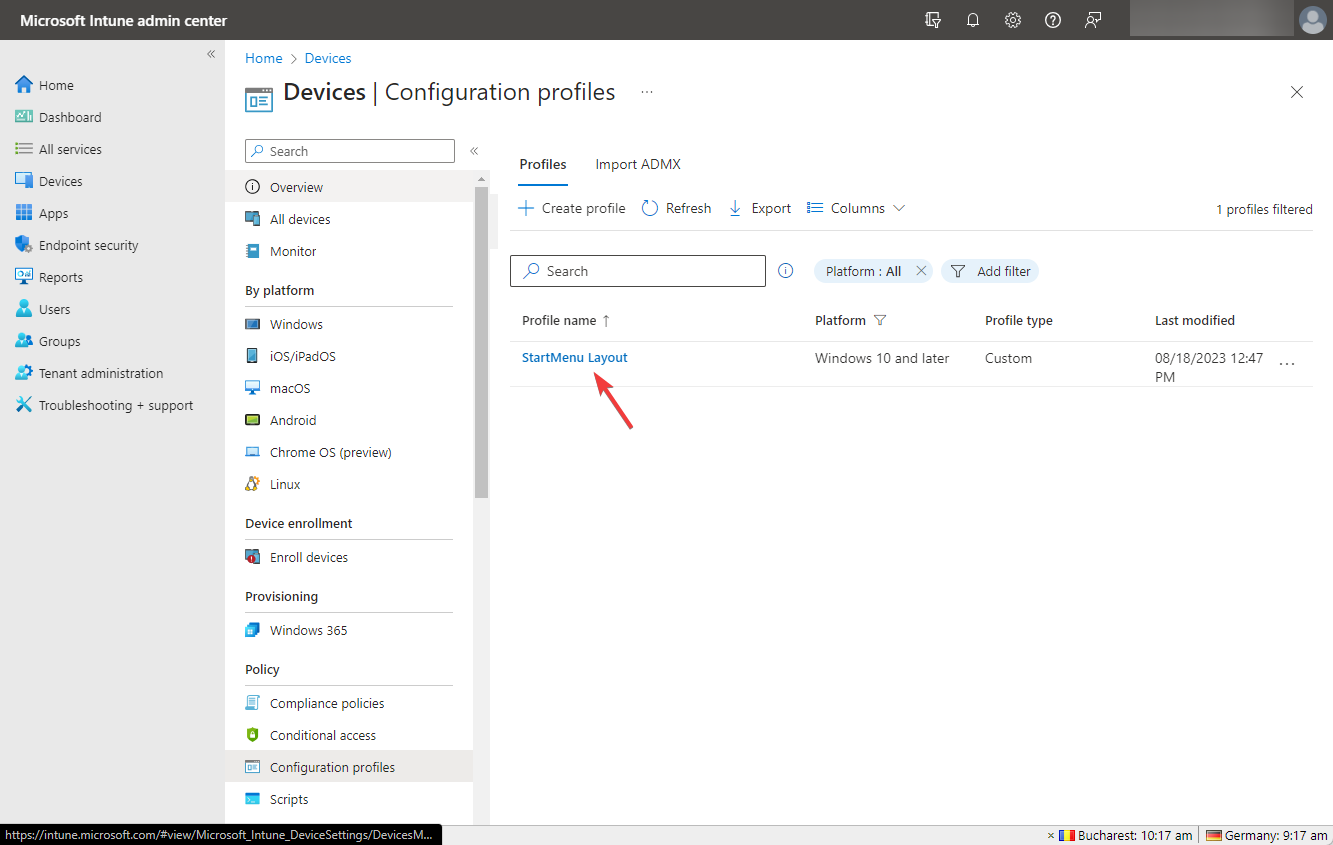
Task: Switch to the Import ADMX tab
Action: (x=637, y=164)
